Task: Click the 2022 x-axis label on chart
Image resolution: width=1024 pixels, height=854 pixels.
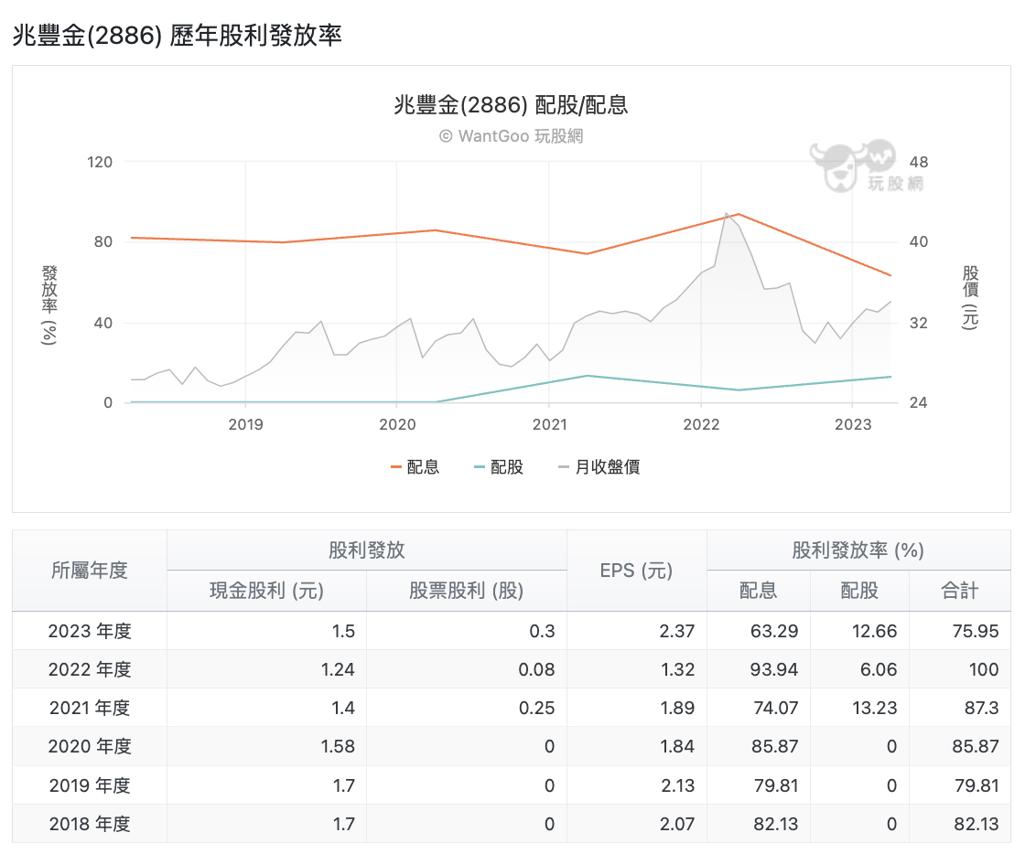Action: [x=701, y=424]
